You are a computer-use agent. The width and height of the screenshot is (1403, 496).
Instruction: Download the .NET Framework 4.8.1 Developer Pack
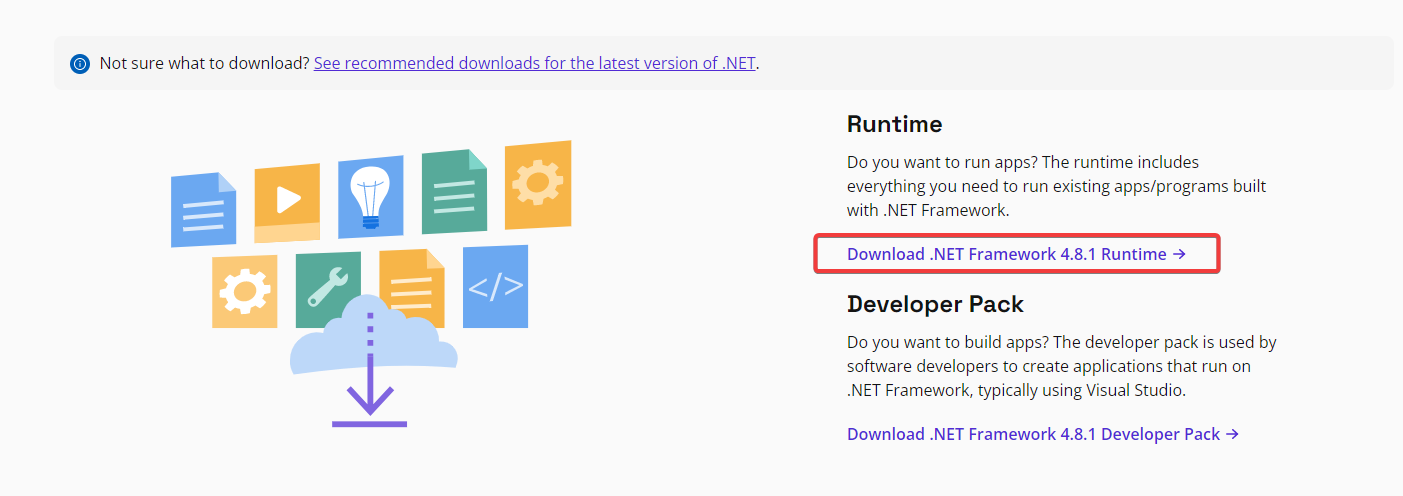pos(1043,434)
